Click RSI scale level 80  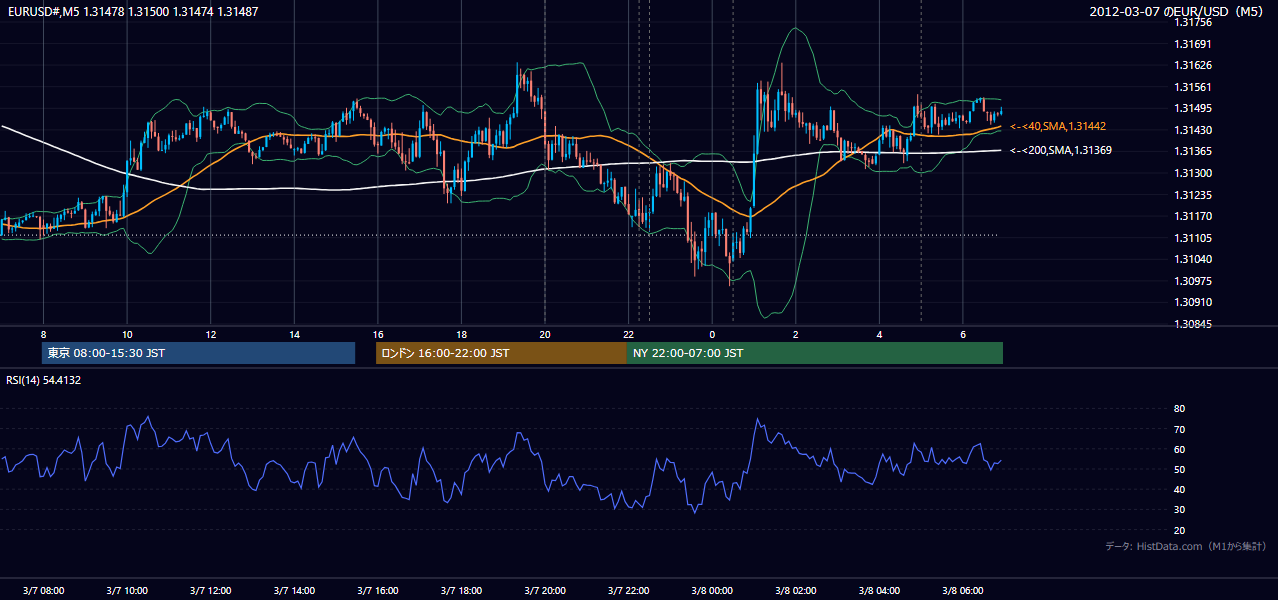[1179, 409]
